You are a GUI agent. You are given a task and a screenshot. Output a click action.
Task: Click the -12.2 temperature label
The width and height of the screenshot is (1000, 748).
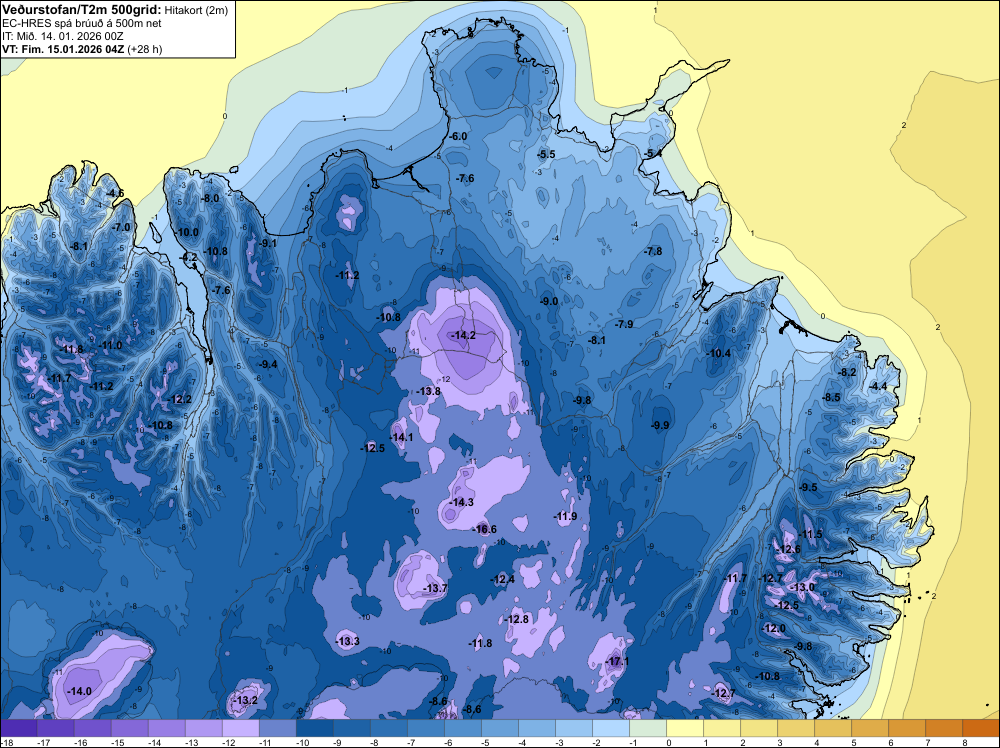pos(180,399)
